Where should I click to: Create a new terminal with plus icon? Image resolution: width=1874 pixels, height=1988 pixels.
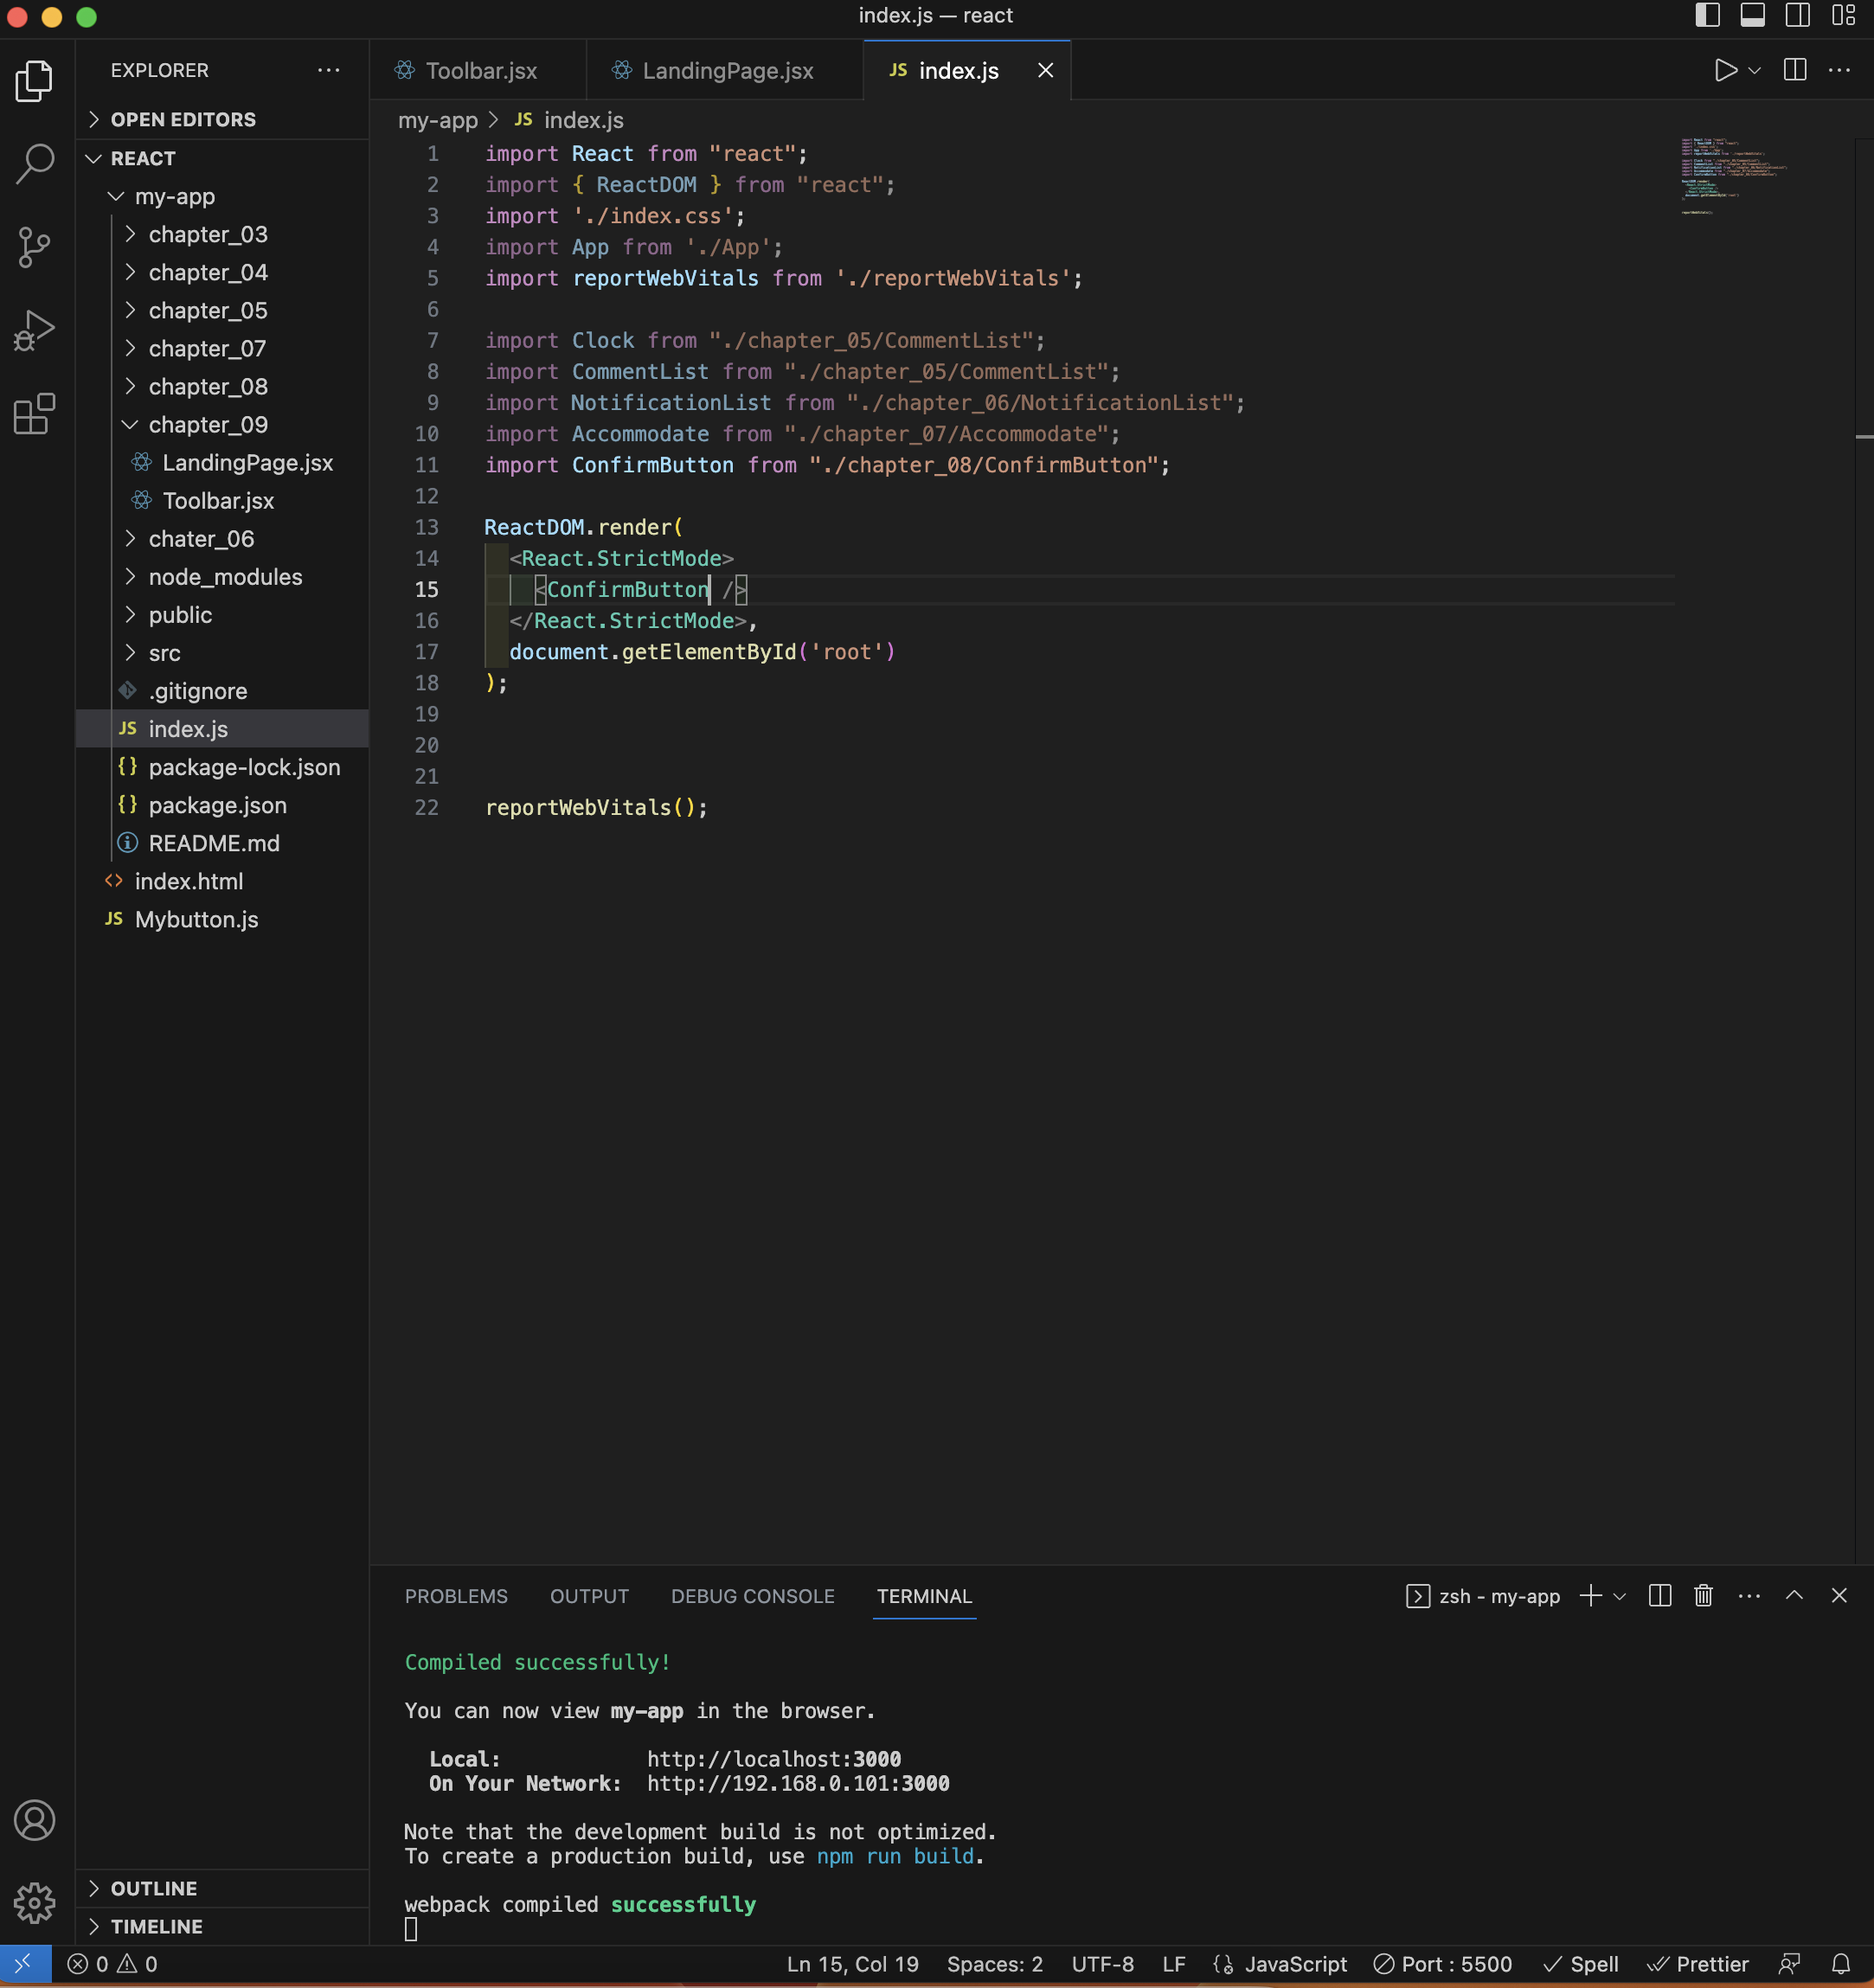point(1590,1596)
